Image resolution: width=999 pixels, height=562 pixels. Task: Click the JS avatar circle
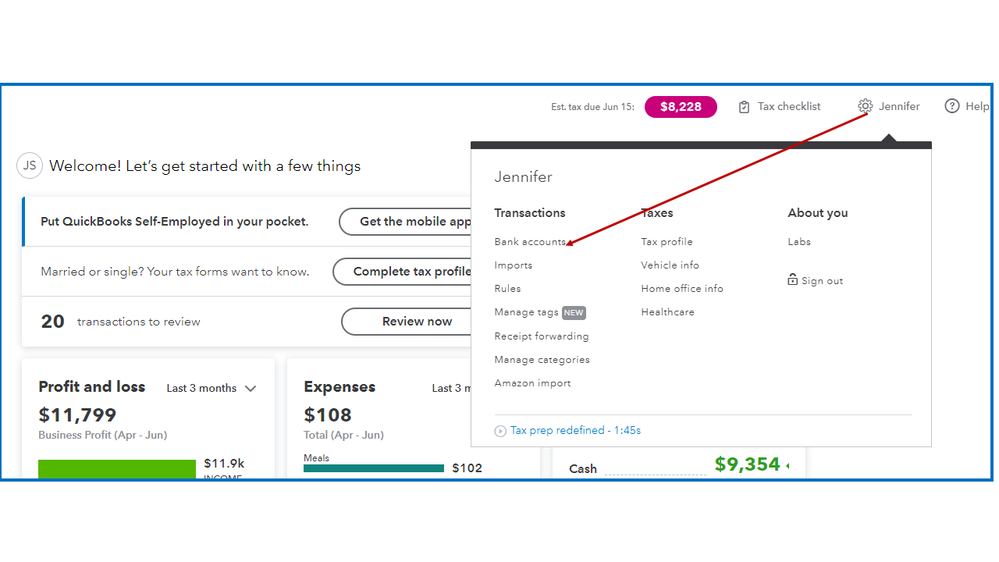coord(29,166)
